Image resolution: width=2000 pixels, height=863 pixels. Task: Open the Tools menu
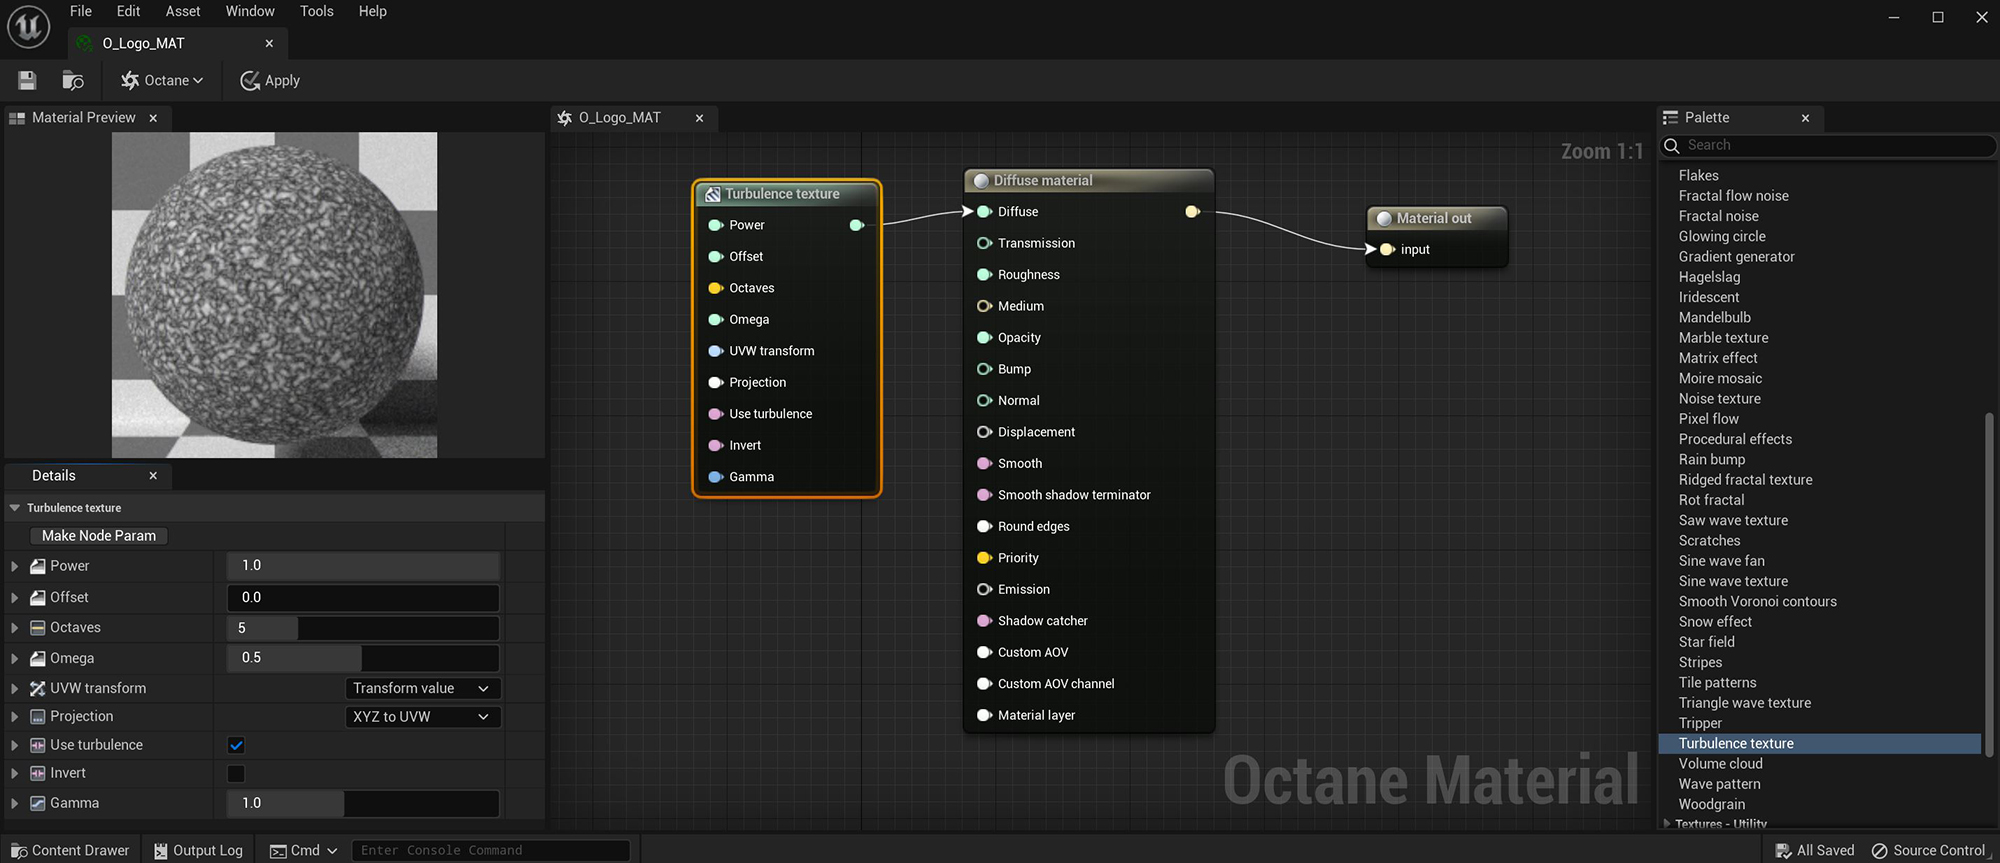(317, 11)
